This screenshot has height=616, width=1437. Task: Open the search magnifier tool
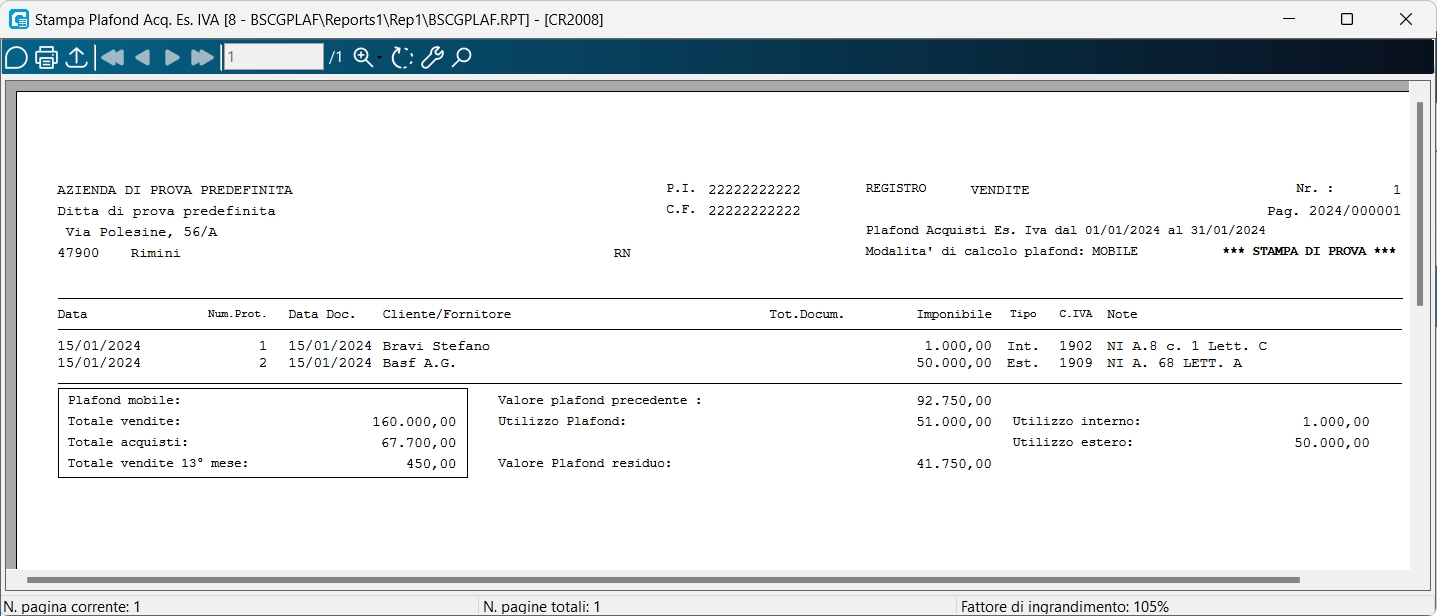click(461, 57)
